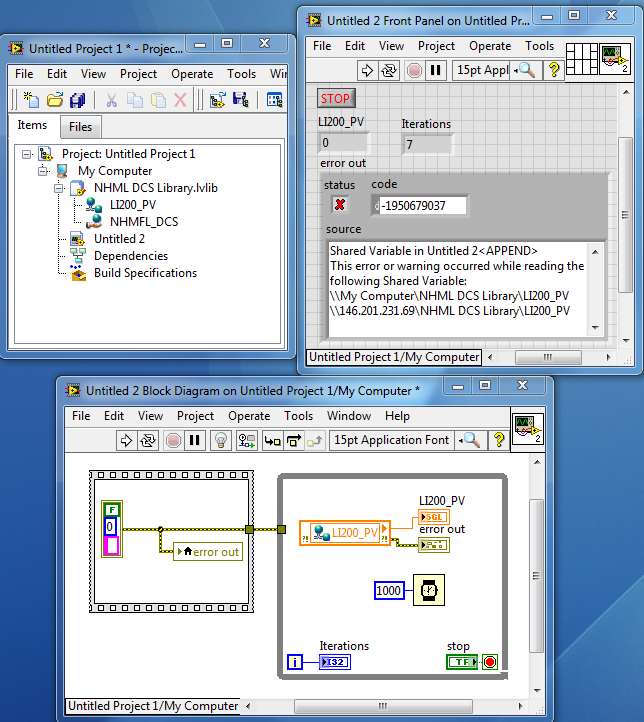Toggle Retain Wire Values button
Image resolution: width=644 pixels, height=722 pixels.
click(246, 441)
